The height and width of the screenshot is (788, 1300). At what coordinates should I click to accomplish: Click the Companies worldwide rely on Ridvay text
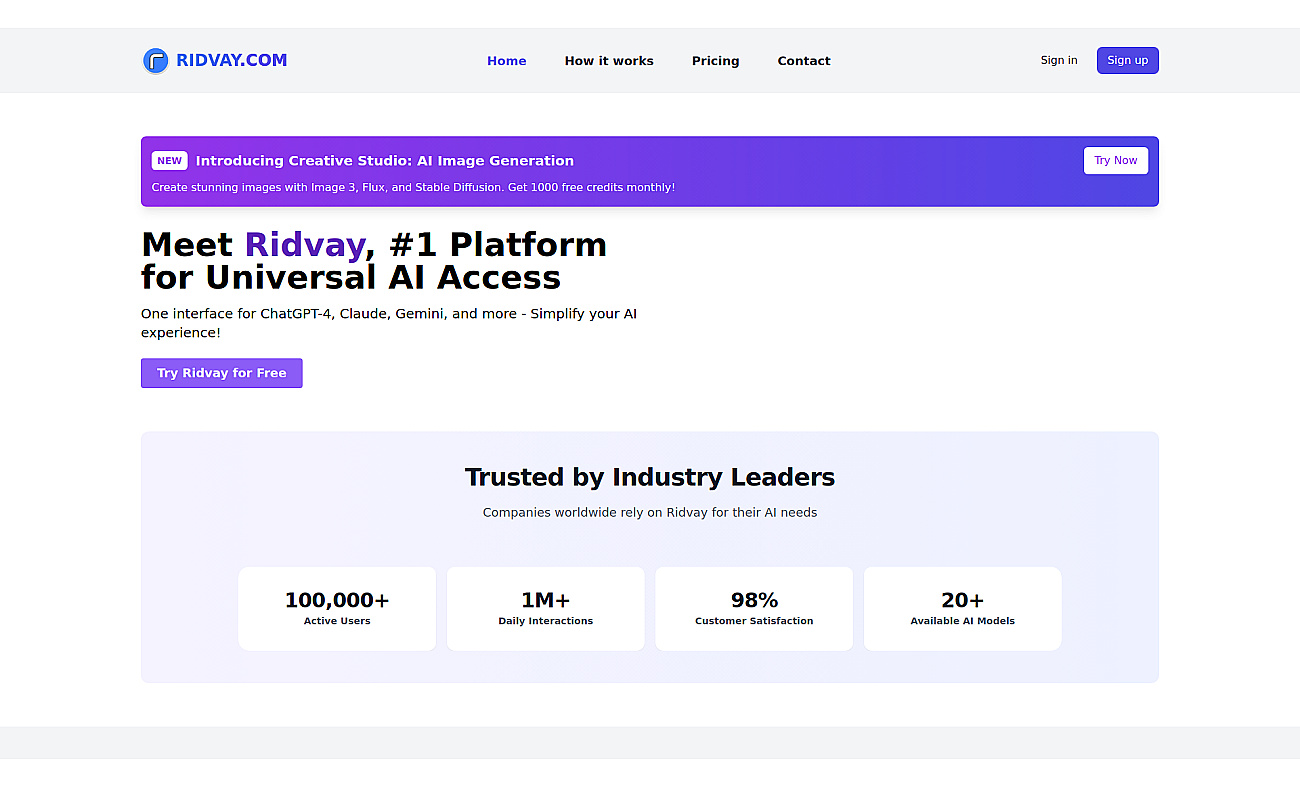pyautogui.click(x=650, y=512)
